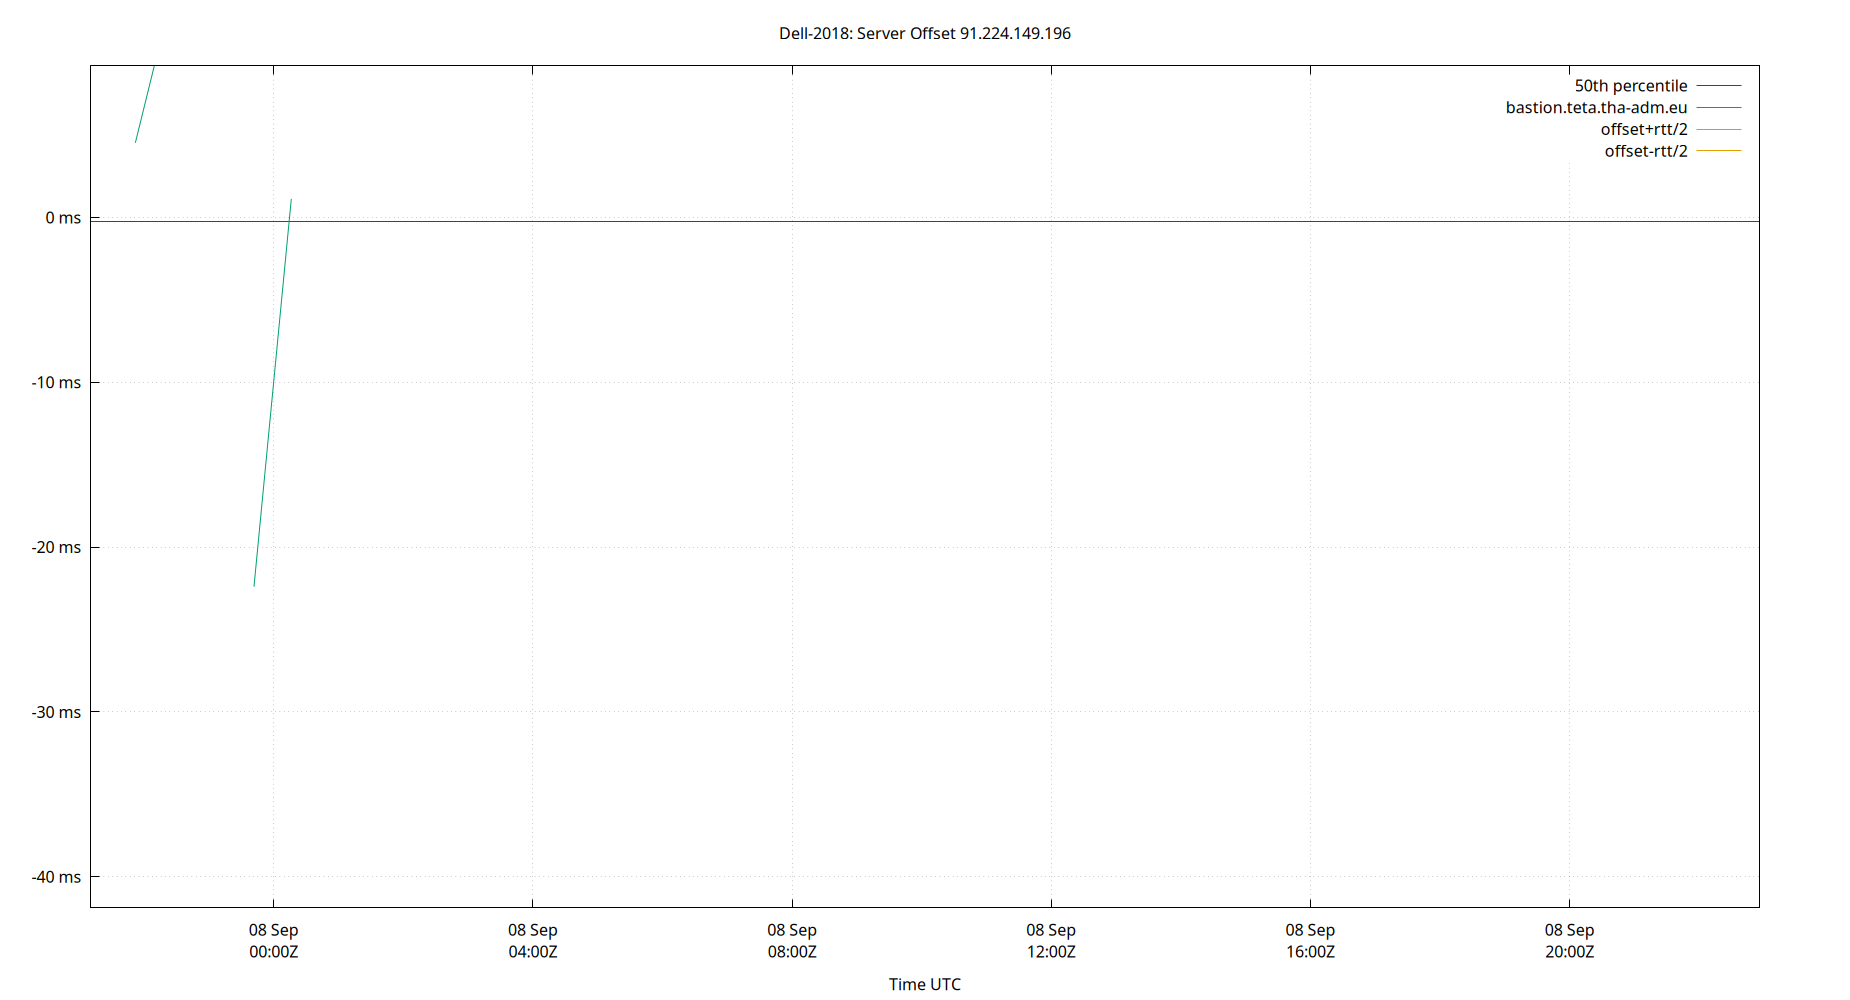Click the '-40 ms' y-axis label
The image size is (1850, 1000).
(x=56, y=877)
